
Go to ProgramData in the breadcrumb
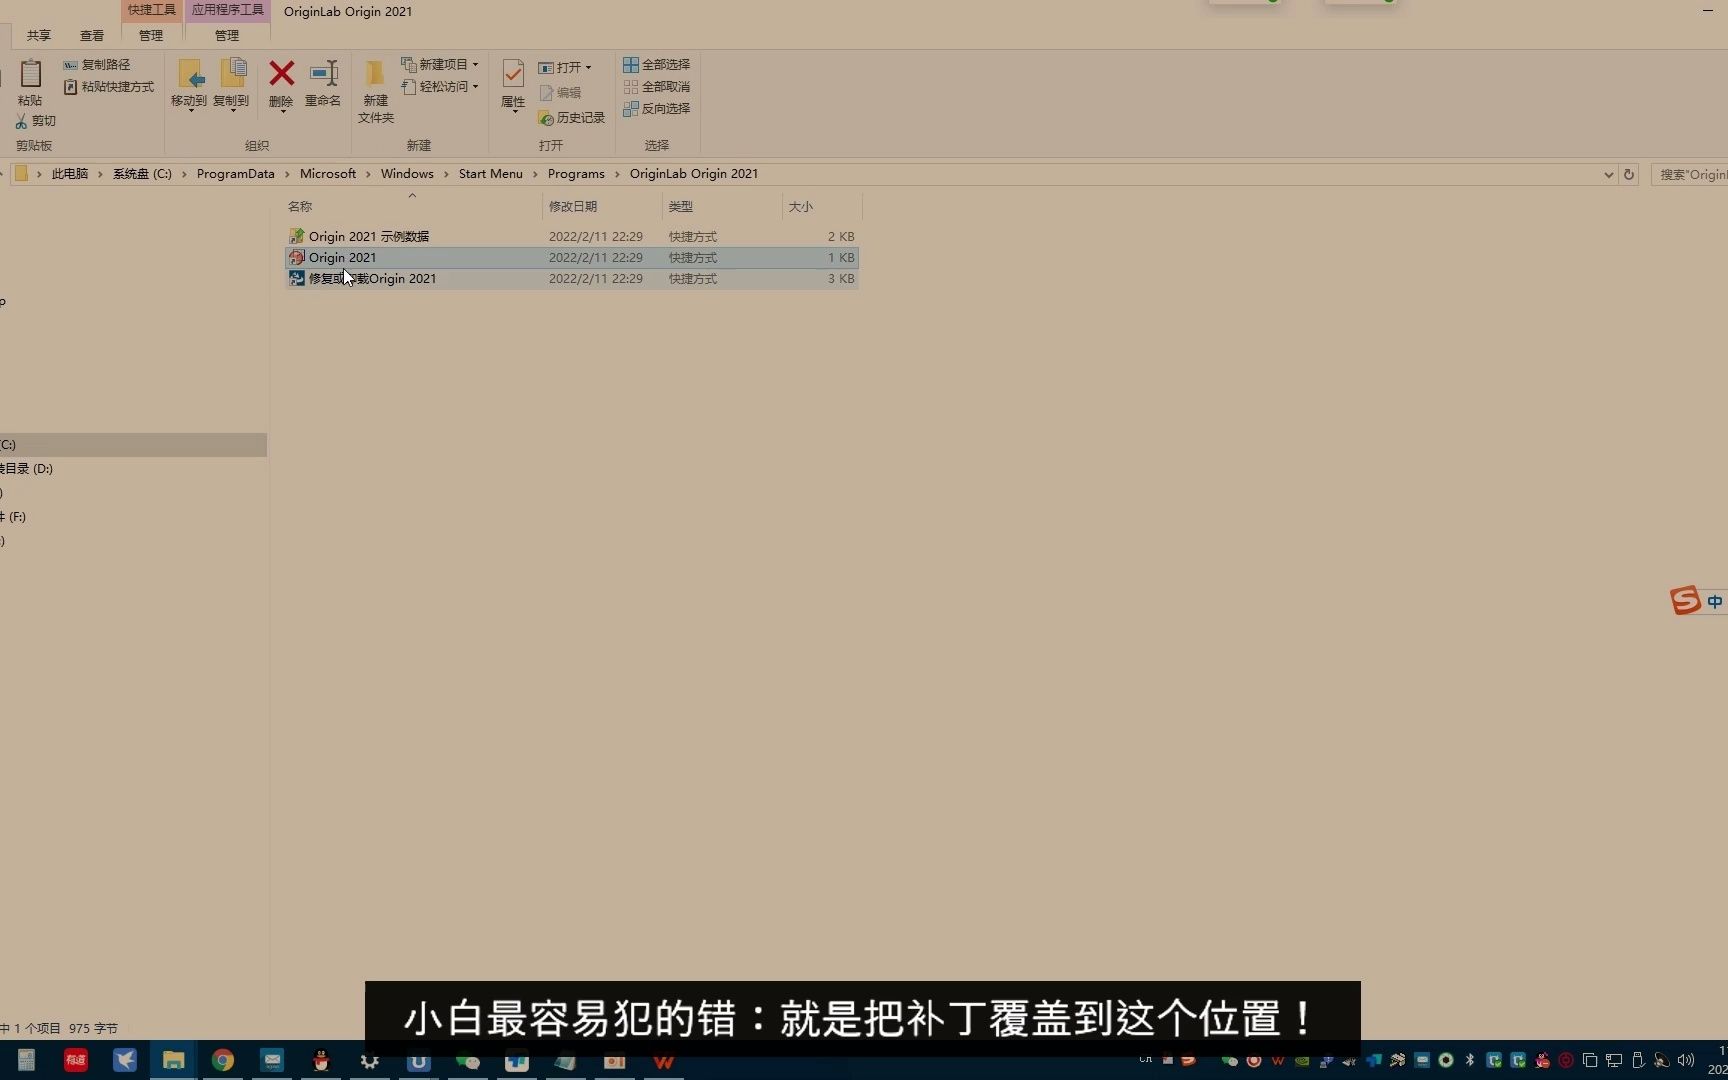point(236,174)
